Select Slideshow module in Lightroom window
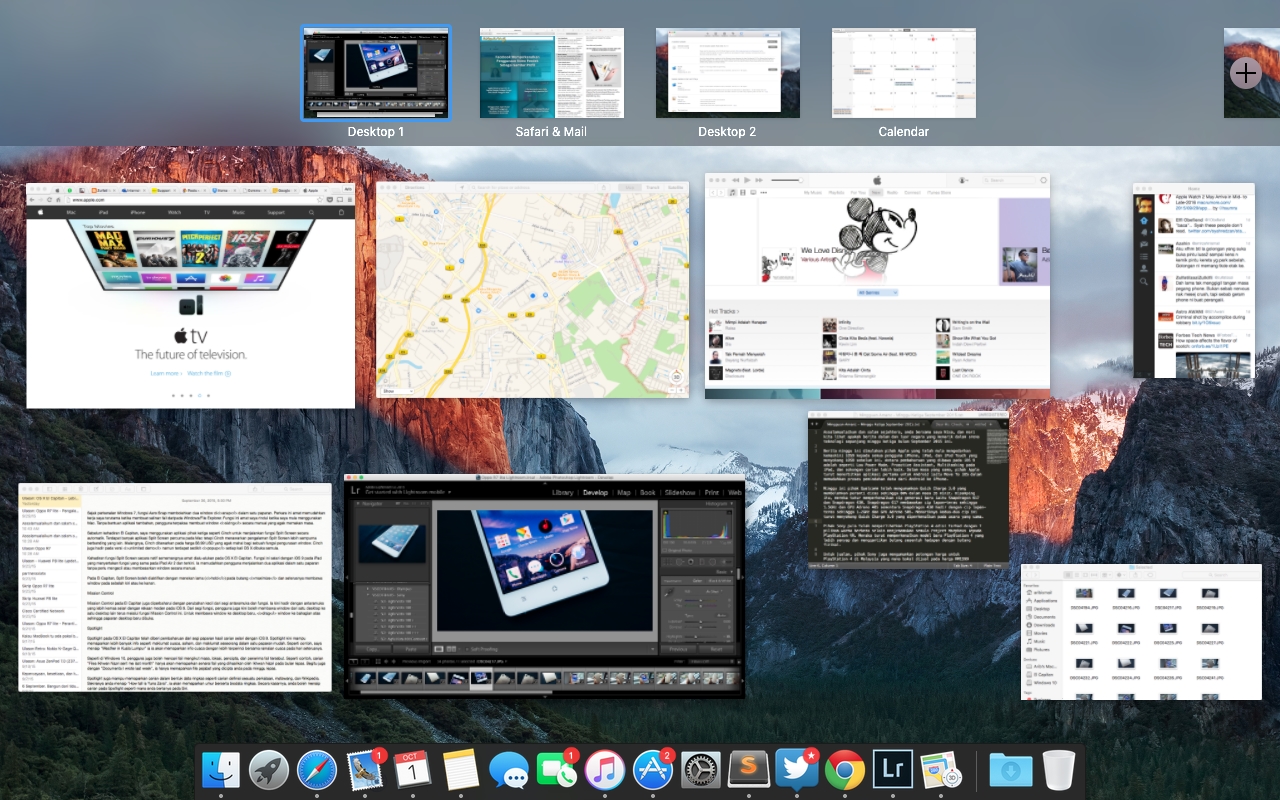This screenshot has height=800, width=1280. pos(680,493)
